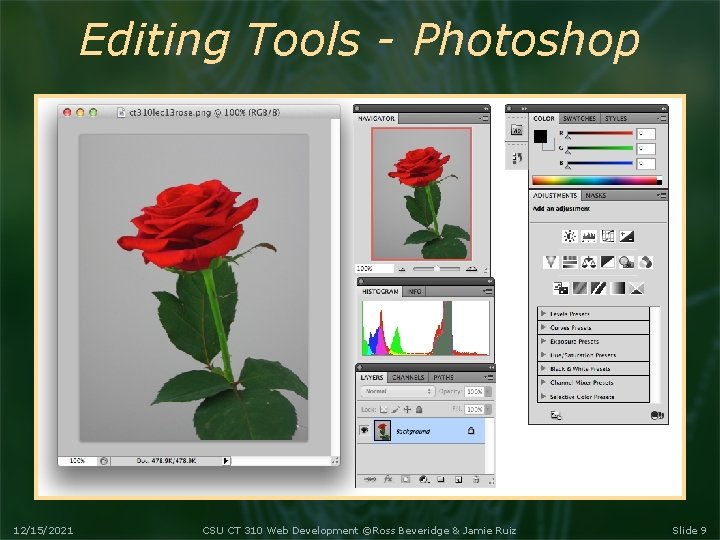Viewport: 720px width, 540px height.
Task: Click on the blue B slider track
Action: (x=600, y=163)
